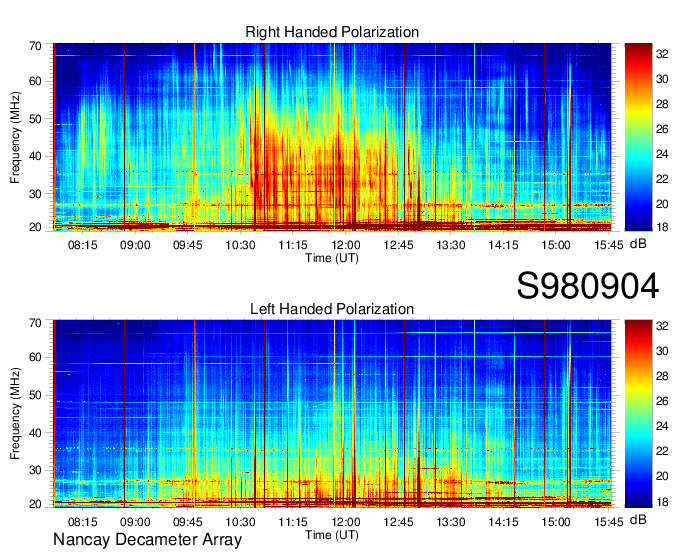Click Time (UT) label under Right Handed plot
The image size is (680, 552).
(332, 258)
